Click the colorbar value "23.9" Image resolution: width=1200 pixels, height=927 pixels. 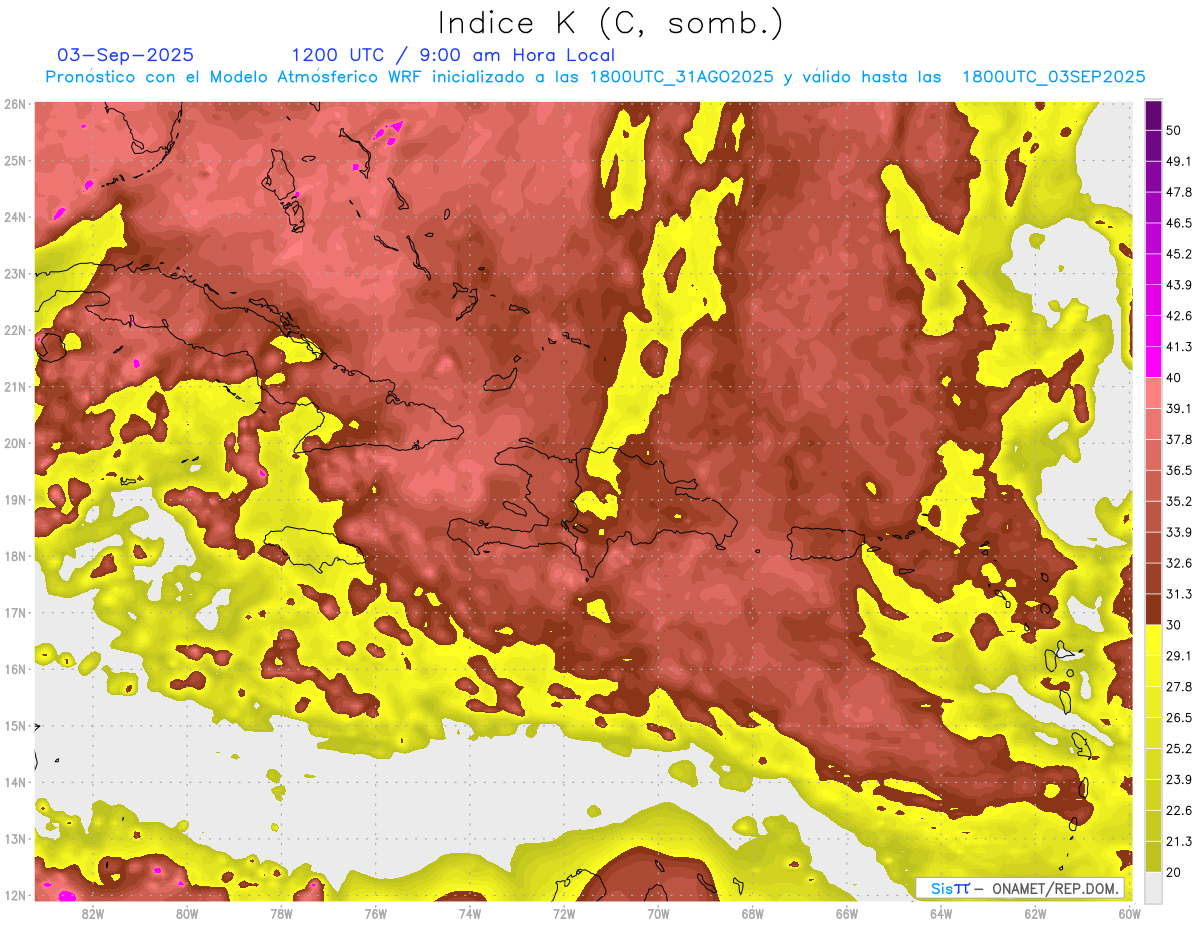click(x=1179, y=780)
